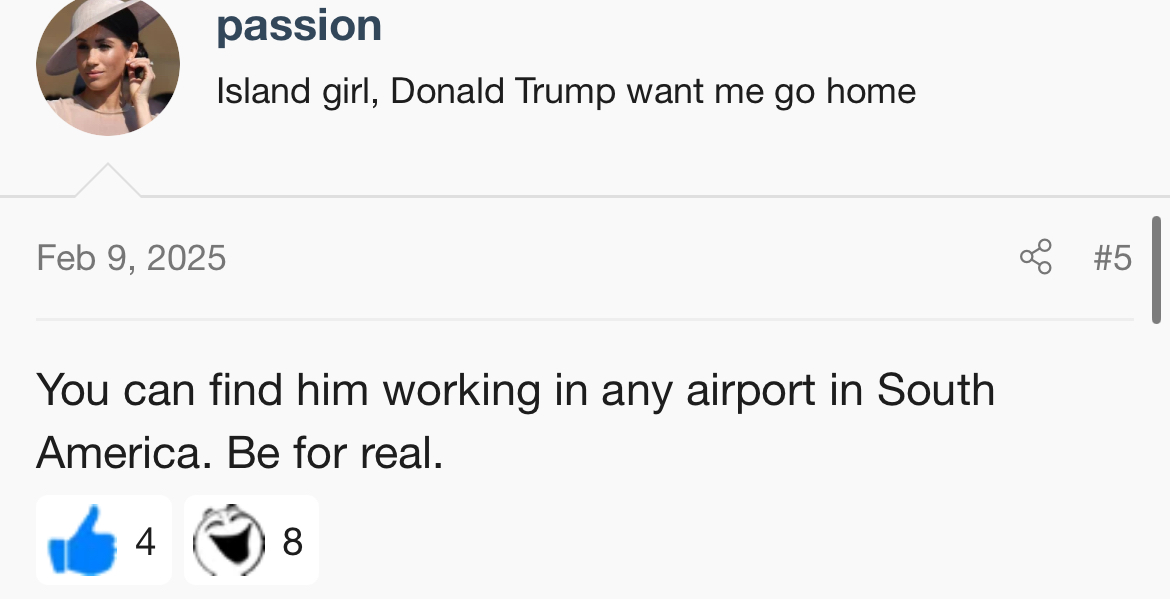Show who liked via the 4 count

click(145, 542)
